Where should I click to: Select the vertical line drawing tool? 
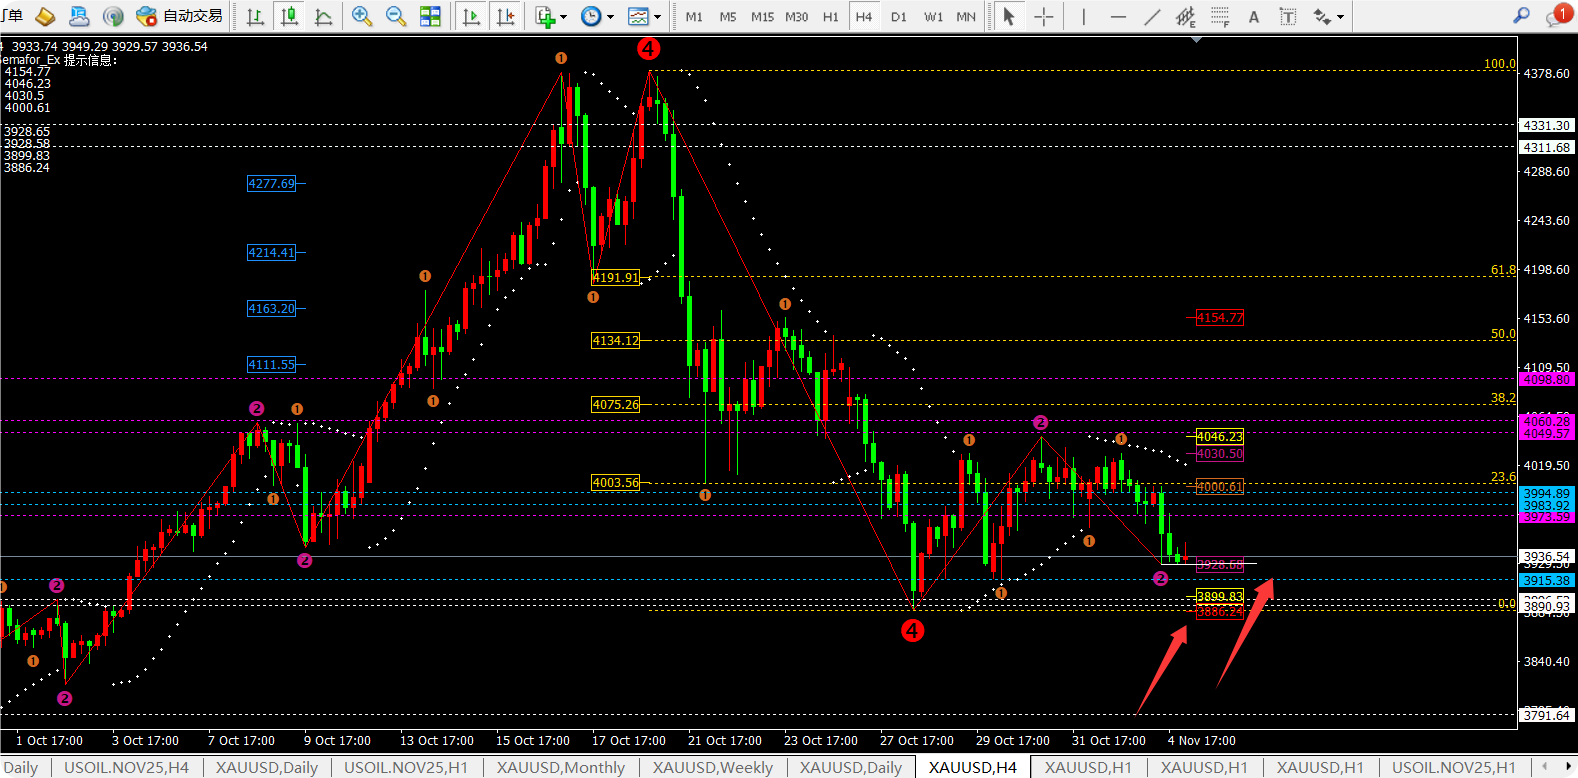pyautogui.click(x=1083, y=16)
